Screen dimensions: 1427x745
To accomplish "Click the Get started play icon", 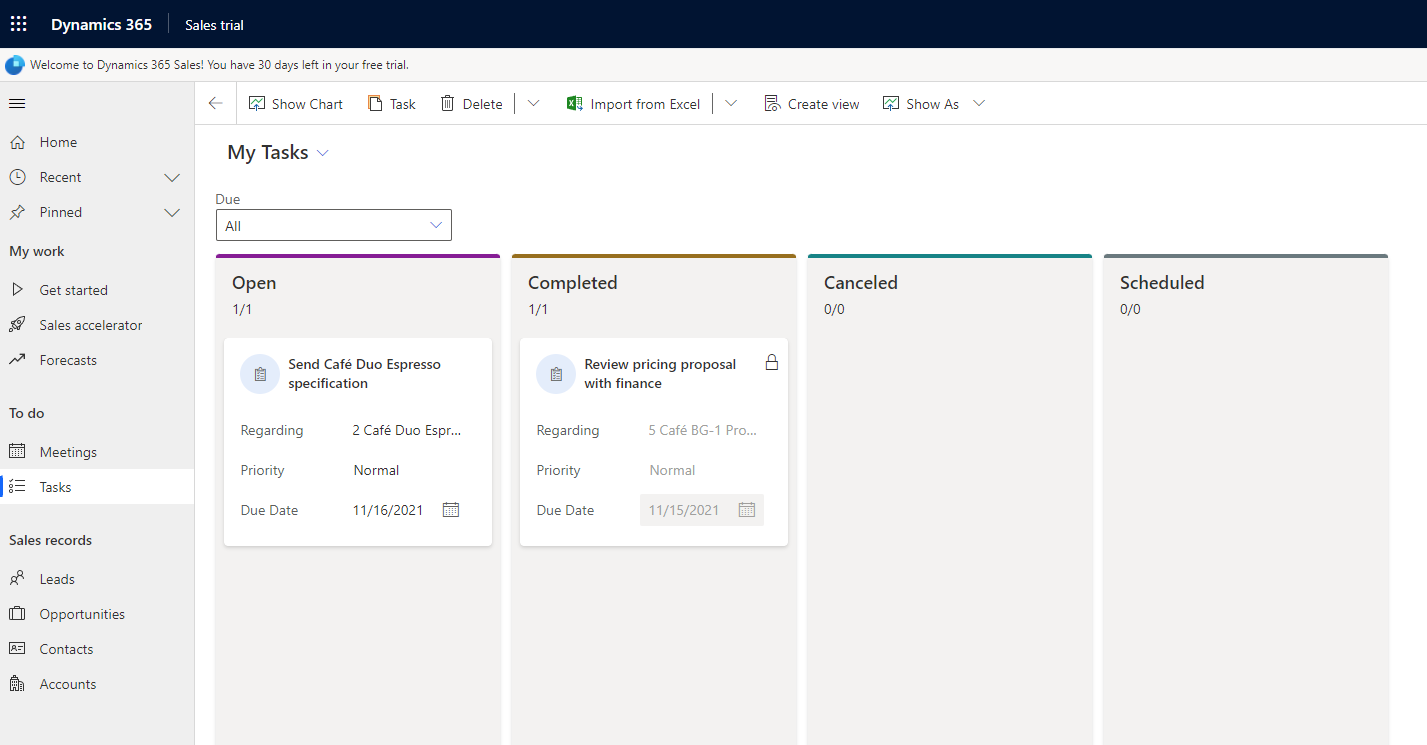I will click(17, 290).
